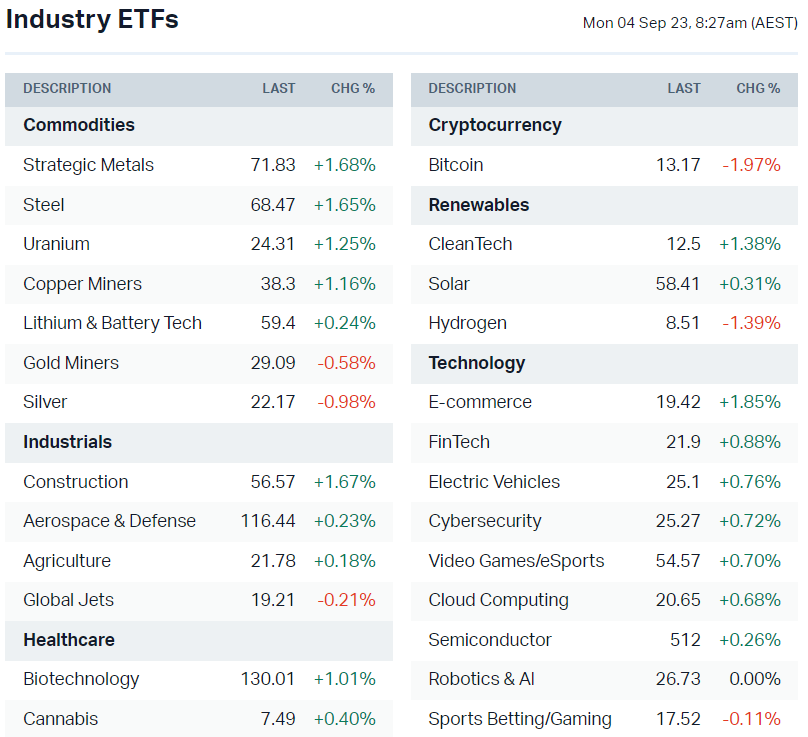Image resolution: width=808 pixels, height=737 pixels.
Task: Open the Strategic Metals ETF row
Action: click(88, 165)
